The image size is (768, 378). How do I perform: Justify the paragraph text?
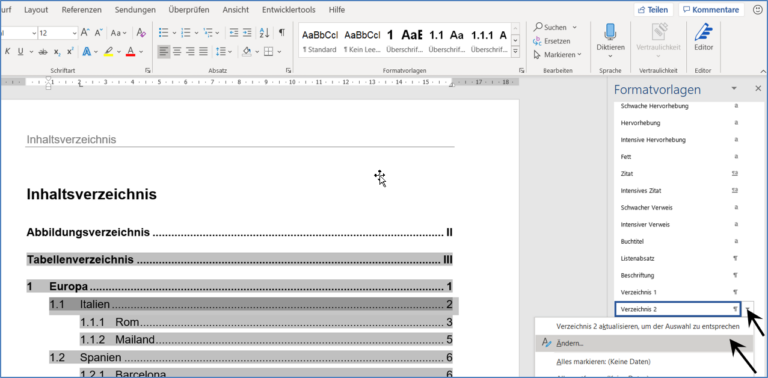[203, 51]
